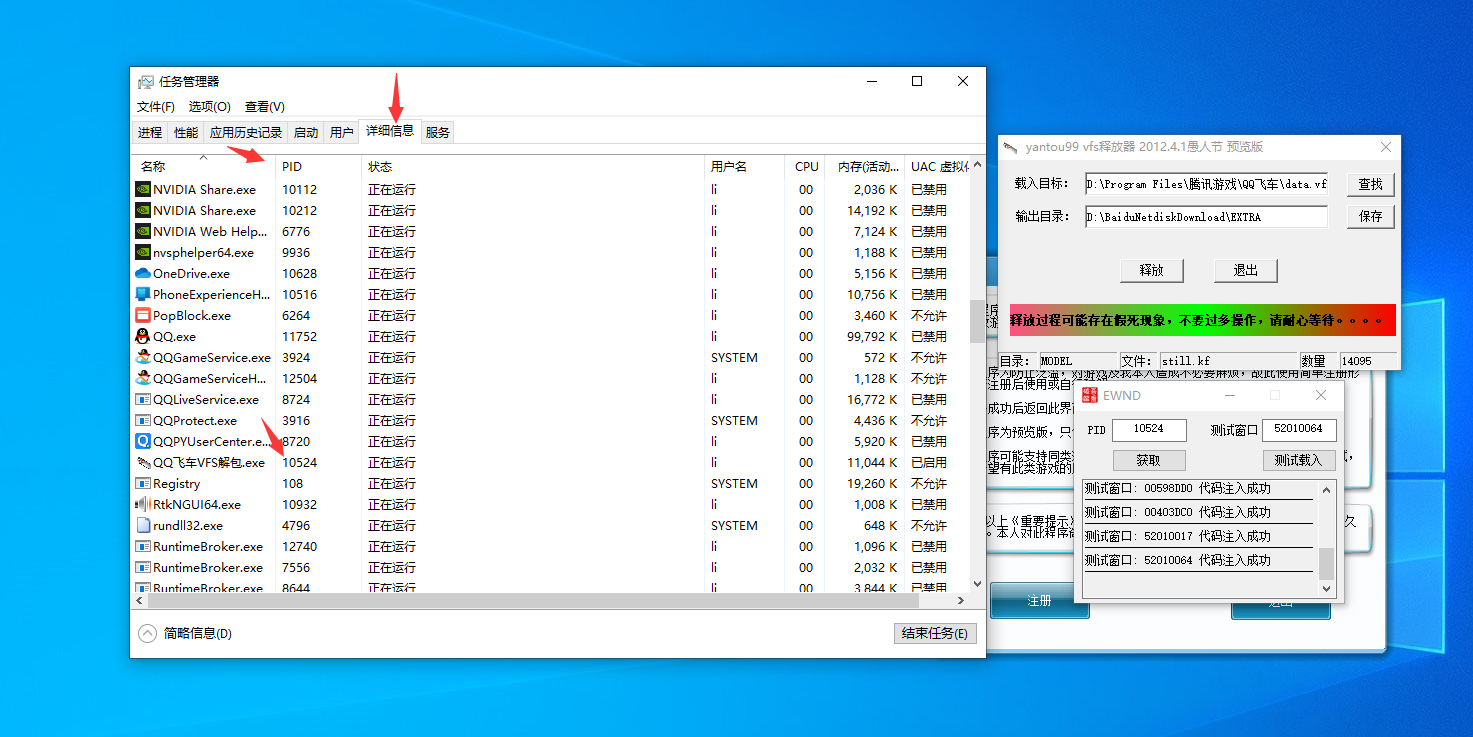
Task: Click the 释放 button
Action: [1152, 270]
